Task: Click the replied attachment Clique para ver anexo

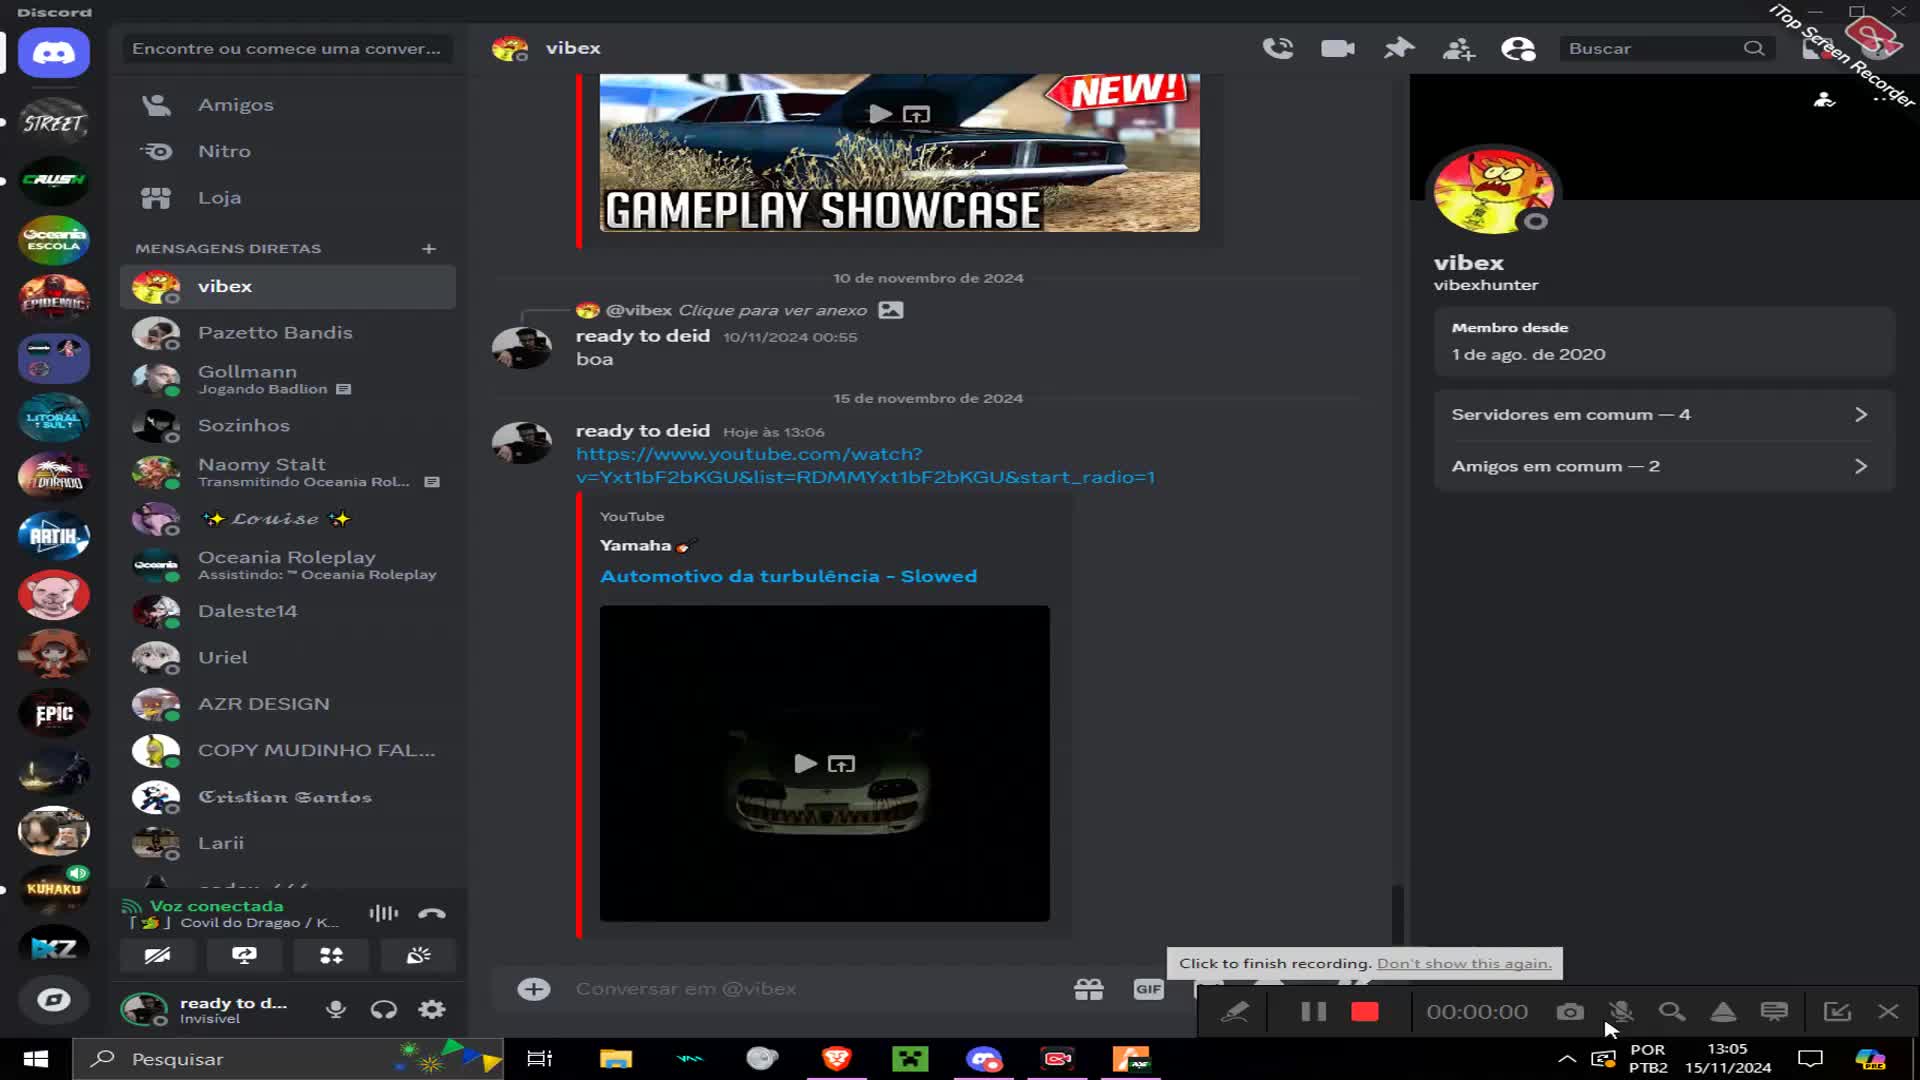Action: coord(773,310)
